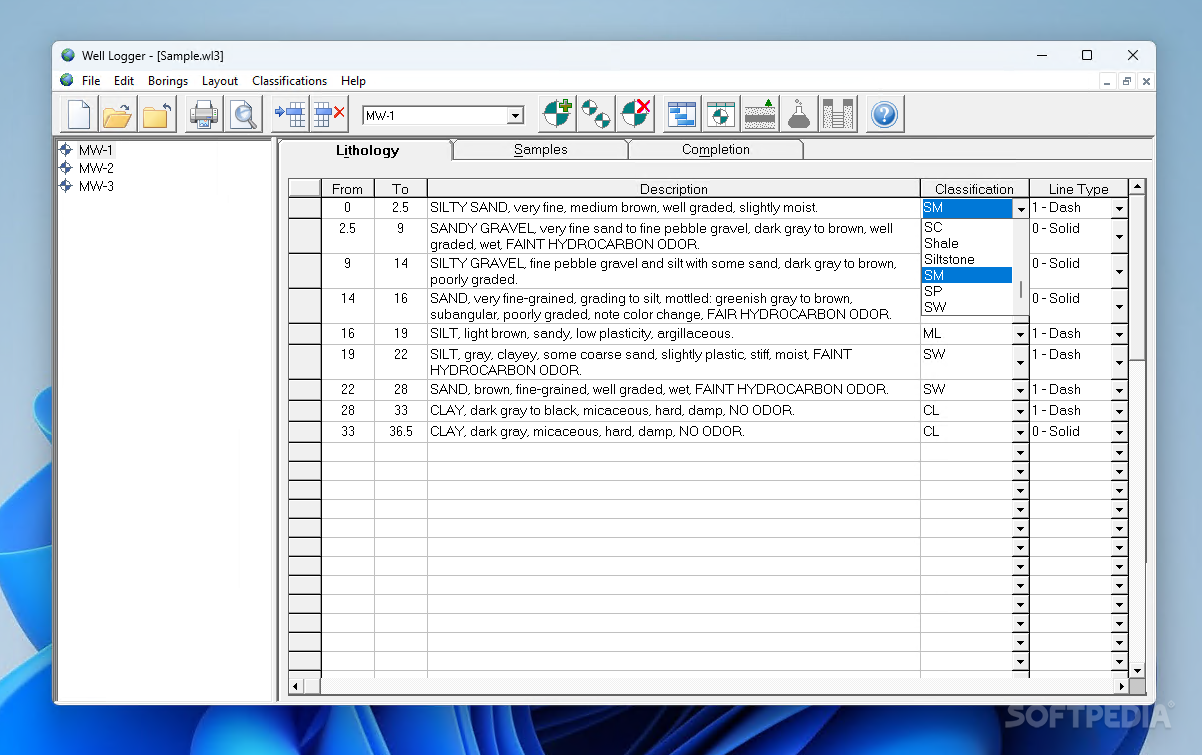Image resolution: width=1202 pixels, height=755 pixels.
Task: Select the MW-1 boring in tree
Action: [x=96, y=150]
